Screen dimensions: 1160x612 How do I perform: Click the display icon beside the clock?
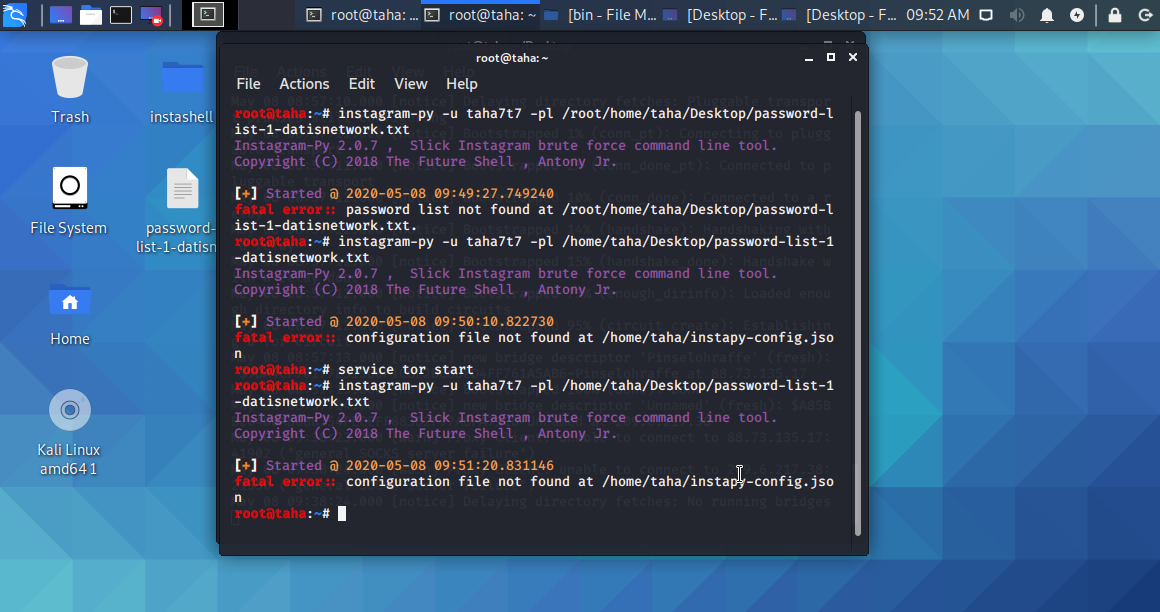tap(988, 15)
